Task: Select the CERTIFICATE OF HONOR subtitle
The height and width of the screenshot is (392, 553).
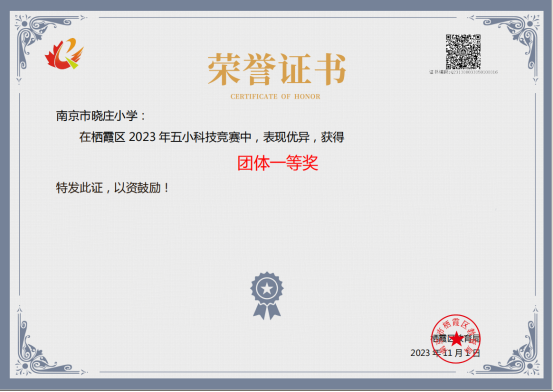Action: 275,96
